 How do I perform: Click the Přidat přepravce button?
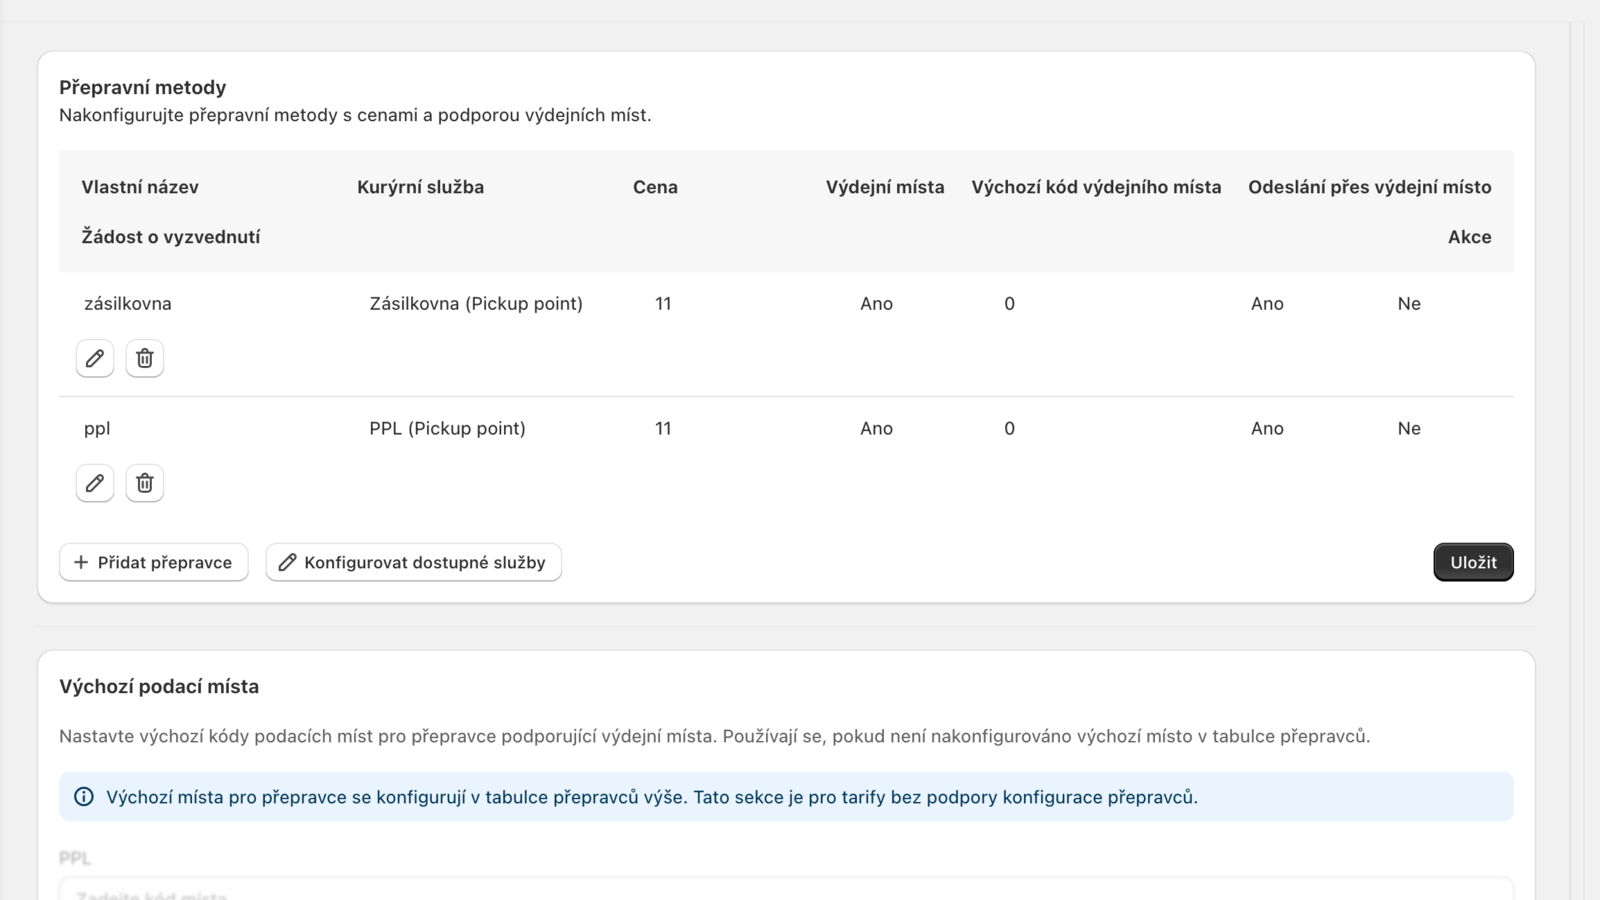pyautogui.click(x=154, y=562)
